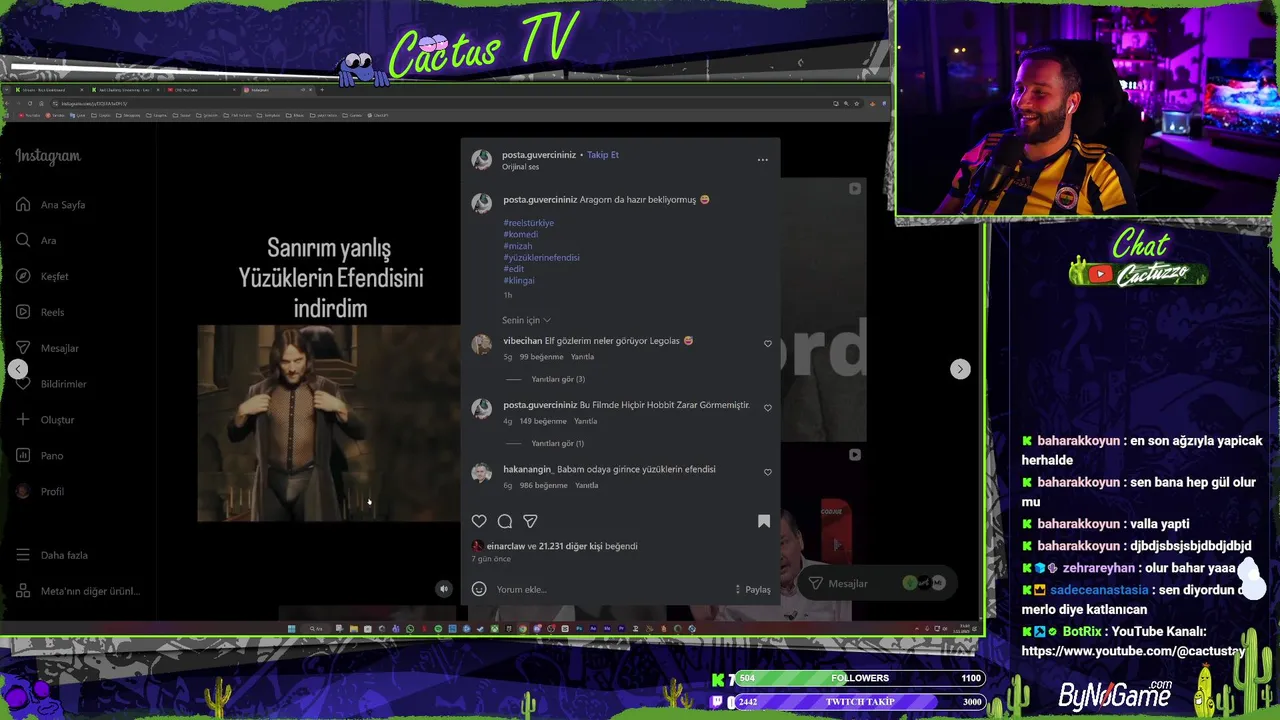Image resolution: width=1280 pixels, height=720 pixels.
Task: Expand the Senin için comment filter
Action: coord(526,320)
